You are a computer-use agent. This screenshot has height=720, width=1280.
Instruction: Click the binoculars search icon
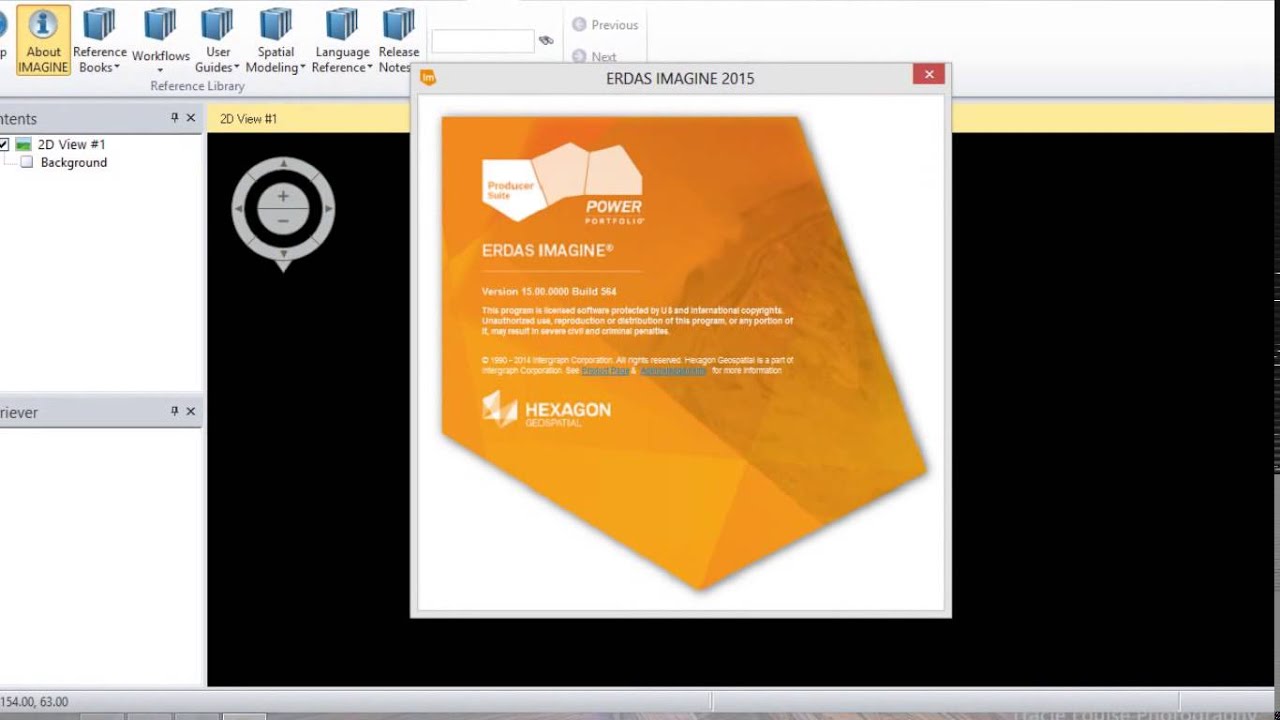[546, 41]
